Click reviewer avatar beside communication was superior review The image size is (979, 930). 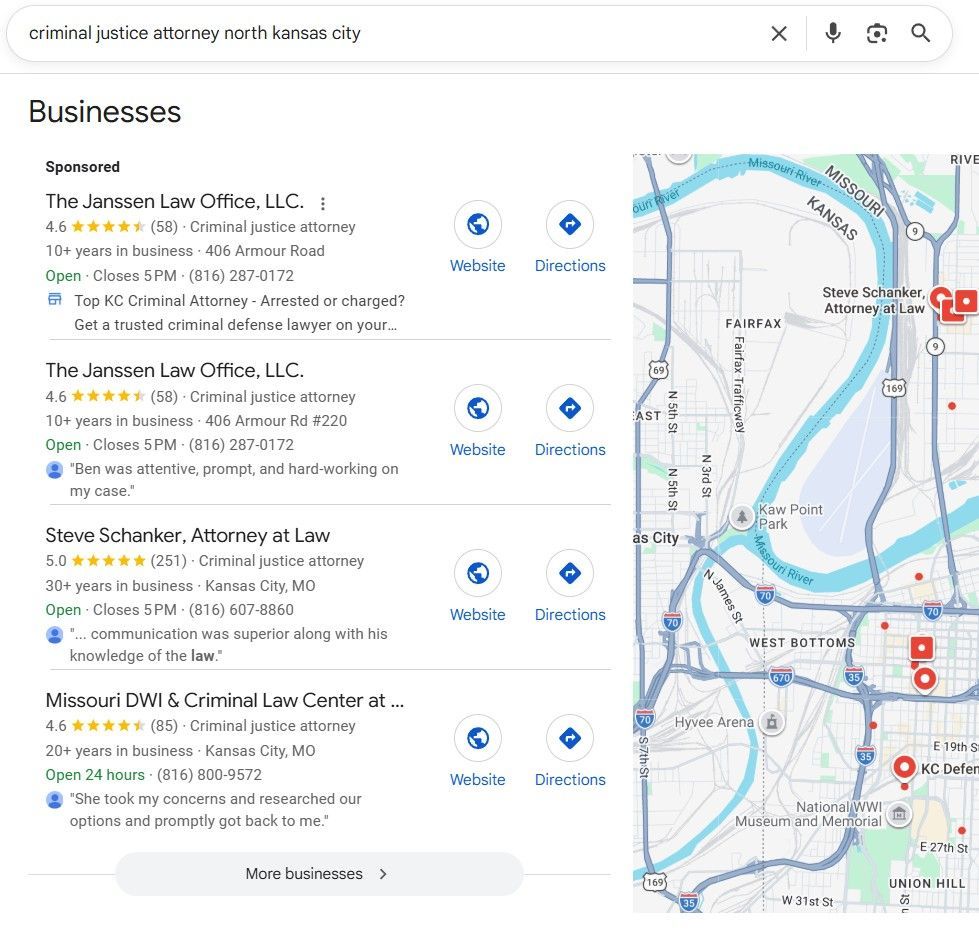(x=55, y=635)
